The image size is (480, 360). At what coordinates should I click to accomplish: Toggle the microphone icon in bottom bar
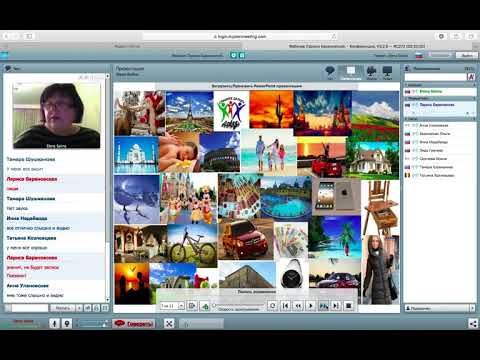coord(54,323)
